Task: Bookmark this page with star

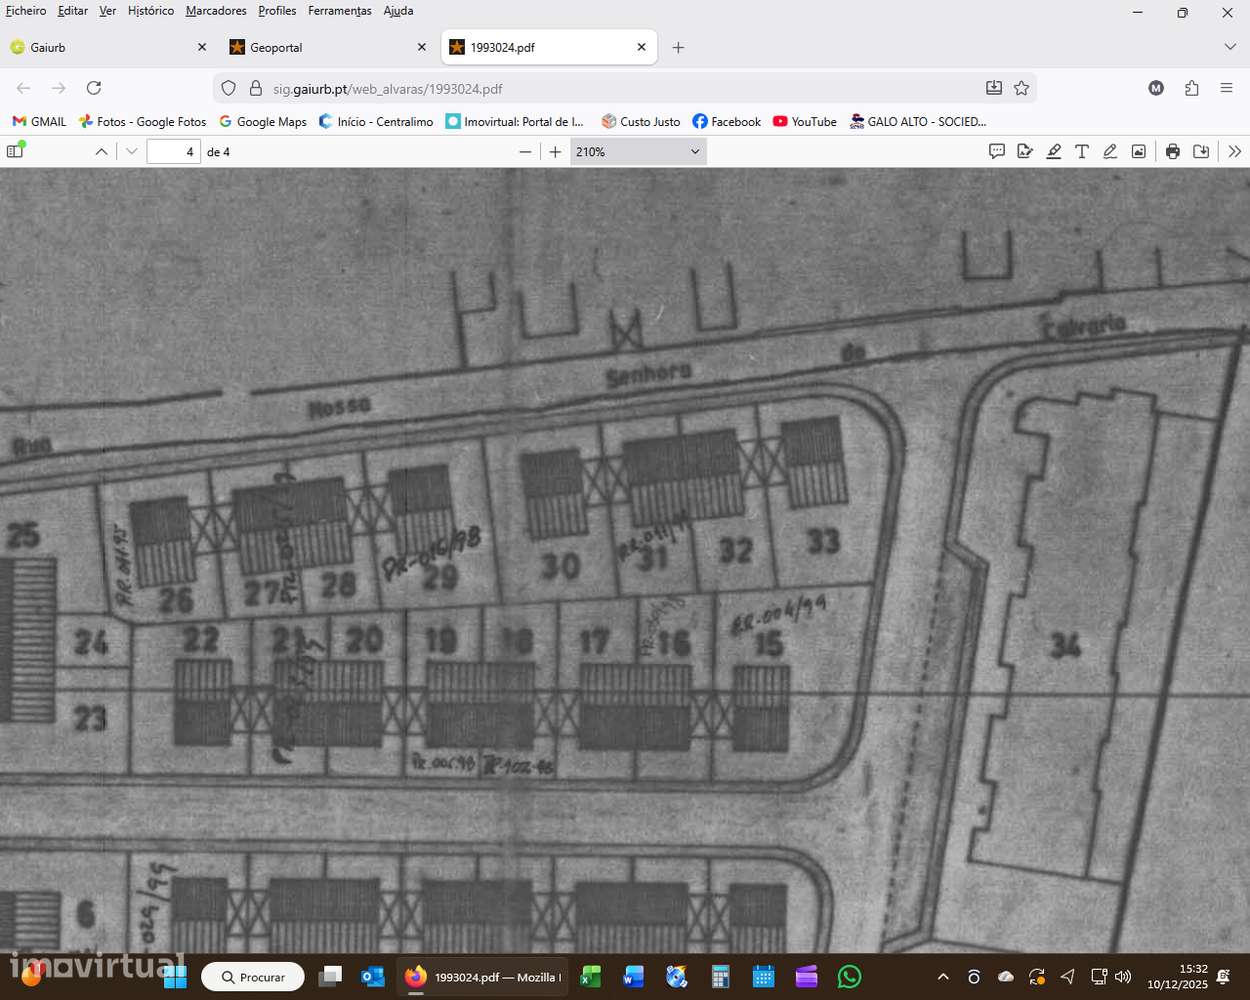Action: pyautogui.click(x=1021, y=88)
